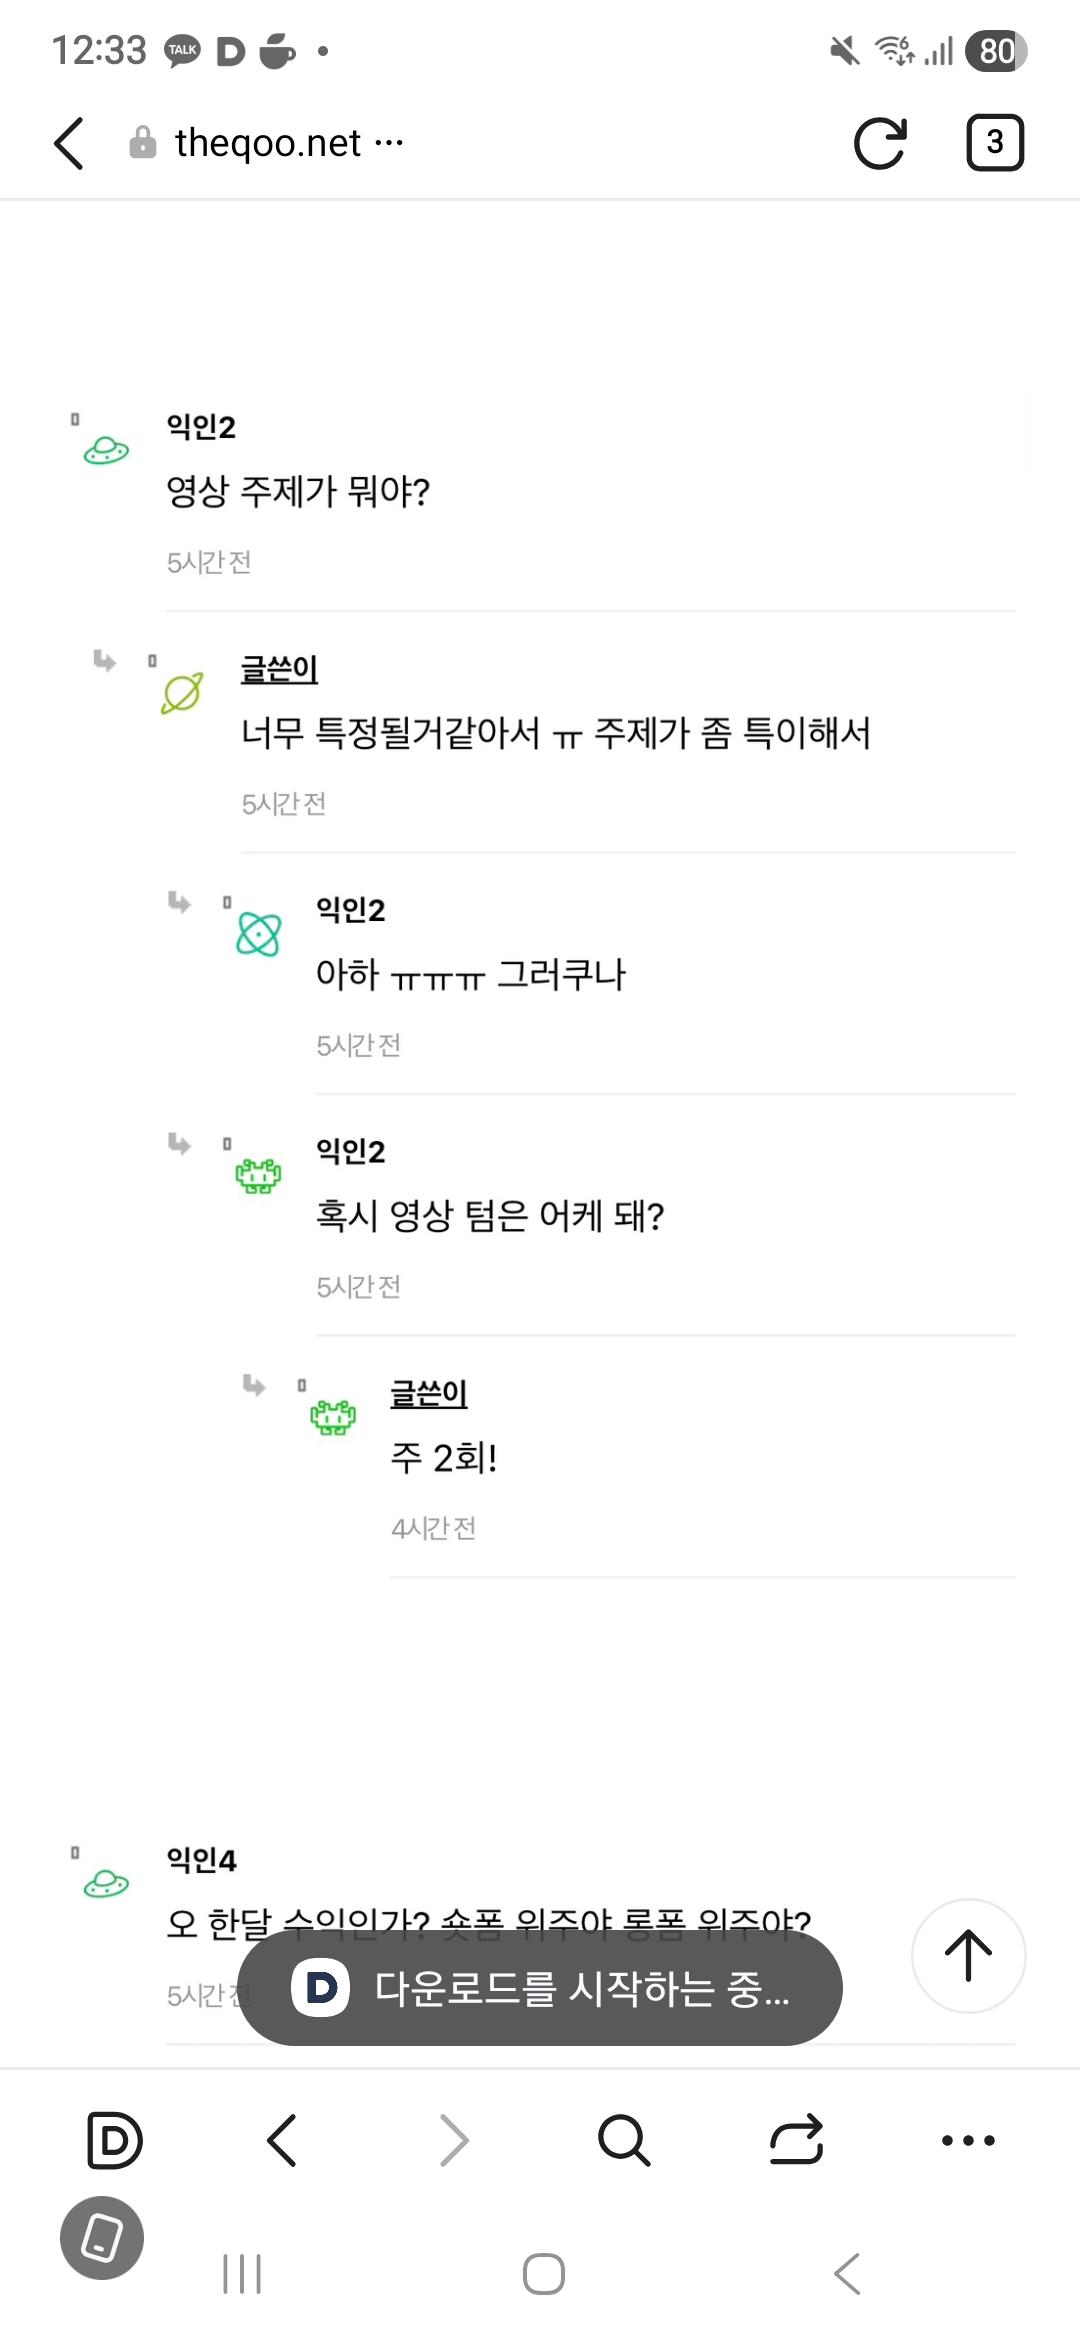Reload the theqoo.net page
1080x2340 pixels.
[x=880, y=143]
